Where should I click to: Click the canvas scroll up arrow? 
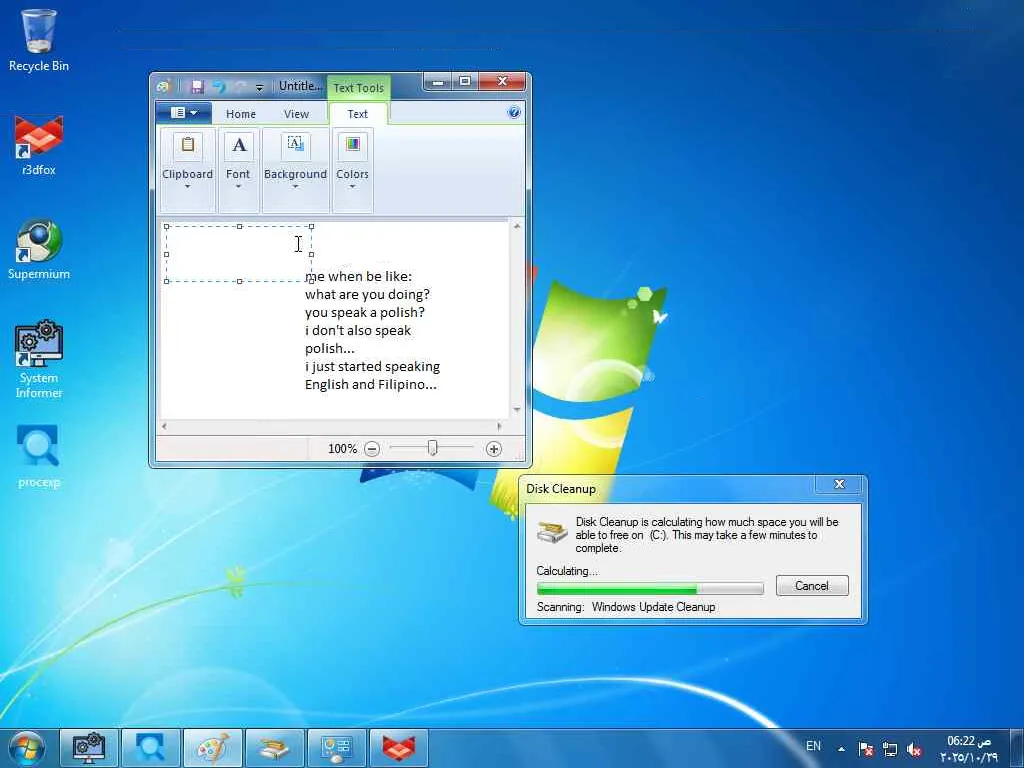[x=517, y=227]
